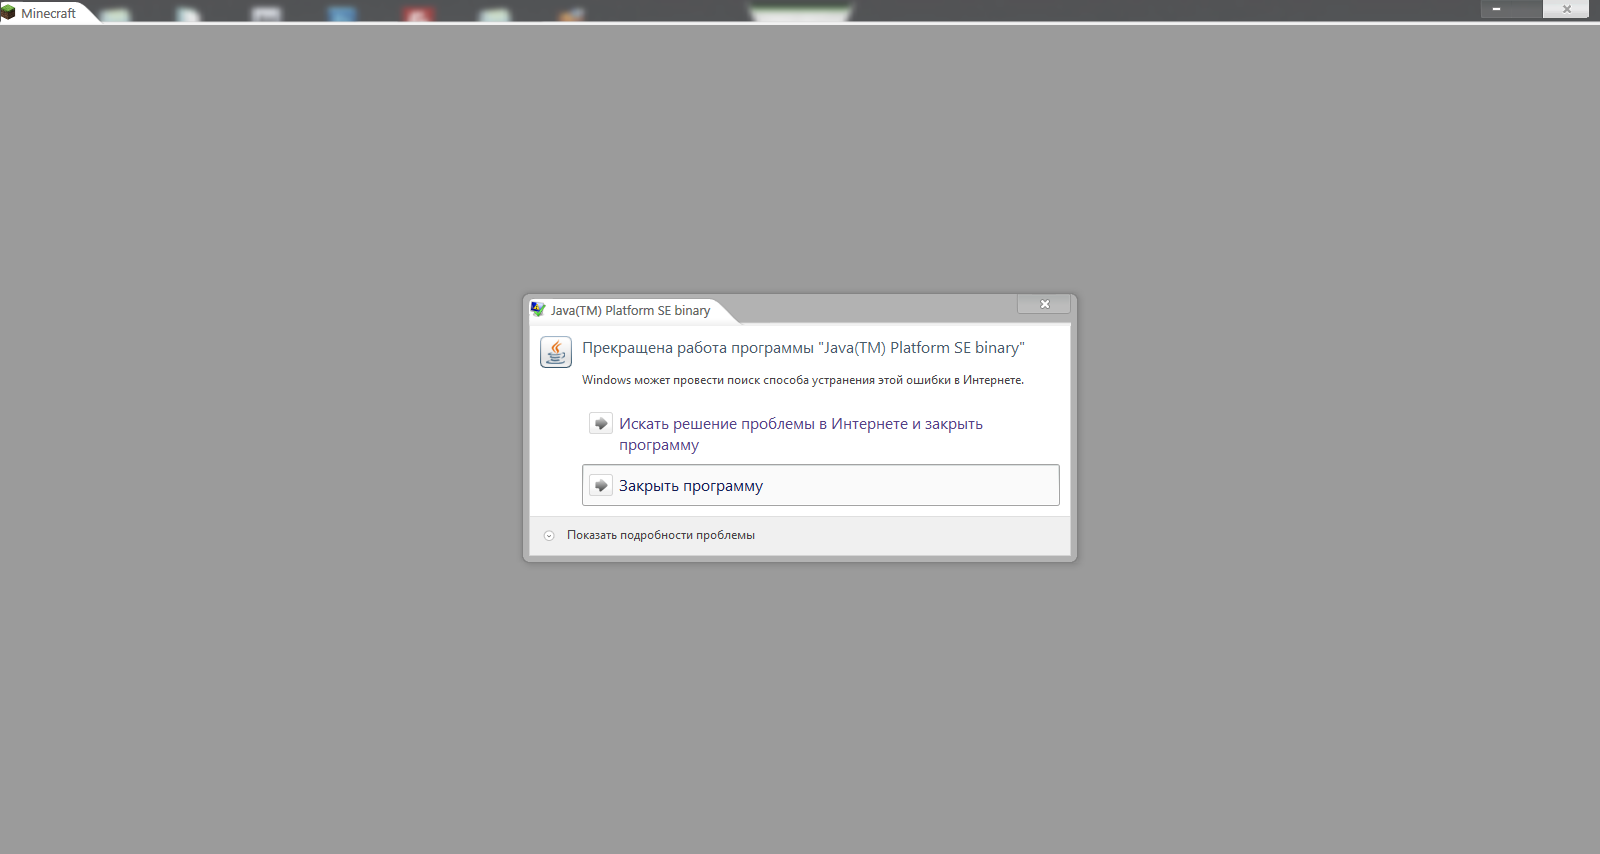1600x854 pixels.
Task: Click the Java dialog title bar icon
Action: click(538, 309)
